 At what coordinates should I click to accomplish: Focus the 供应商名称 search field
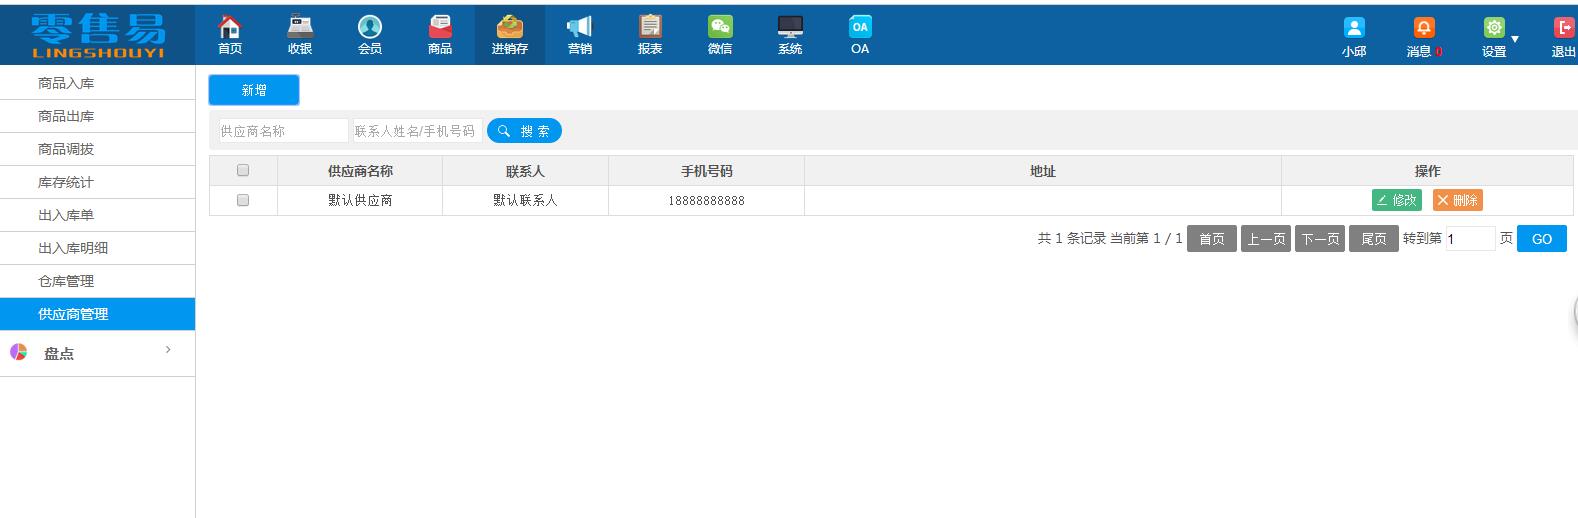(283, 131)
